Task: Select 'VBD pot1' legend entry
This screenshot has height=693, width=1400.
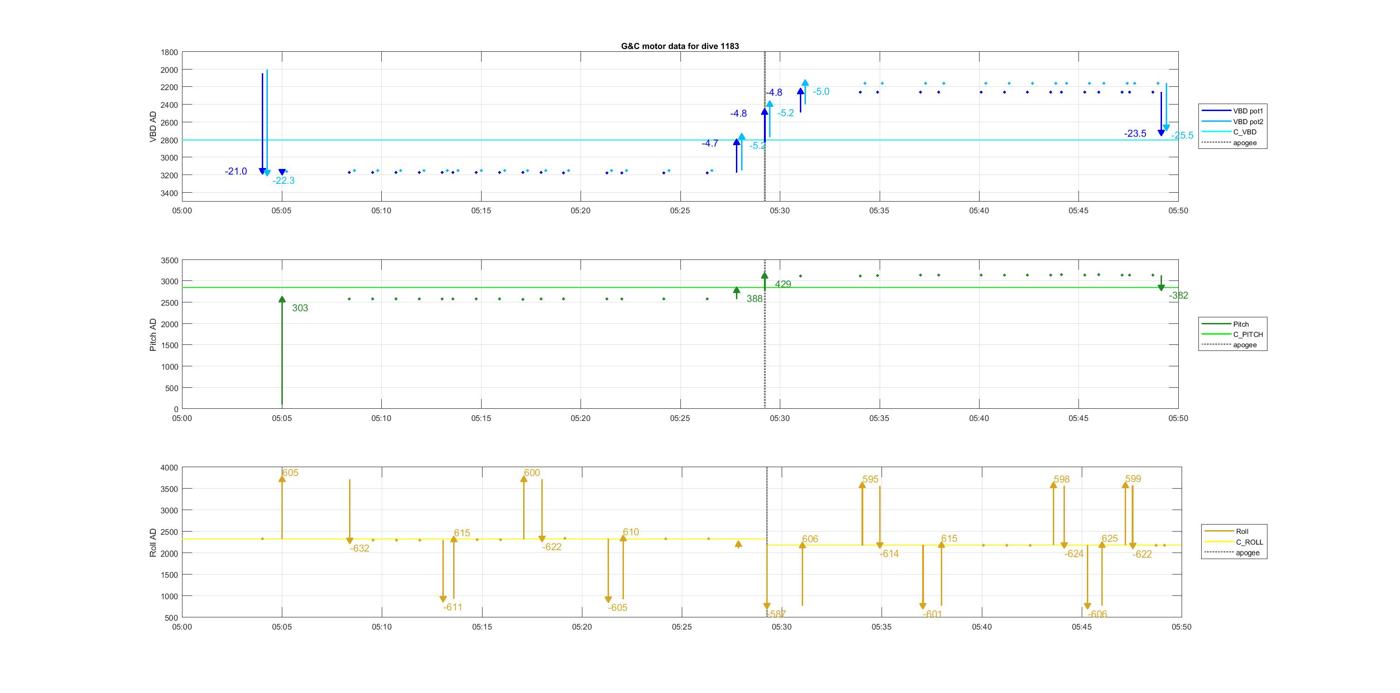Action: coord(1233,111)
